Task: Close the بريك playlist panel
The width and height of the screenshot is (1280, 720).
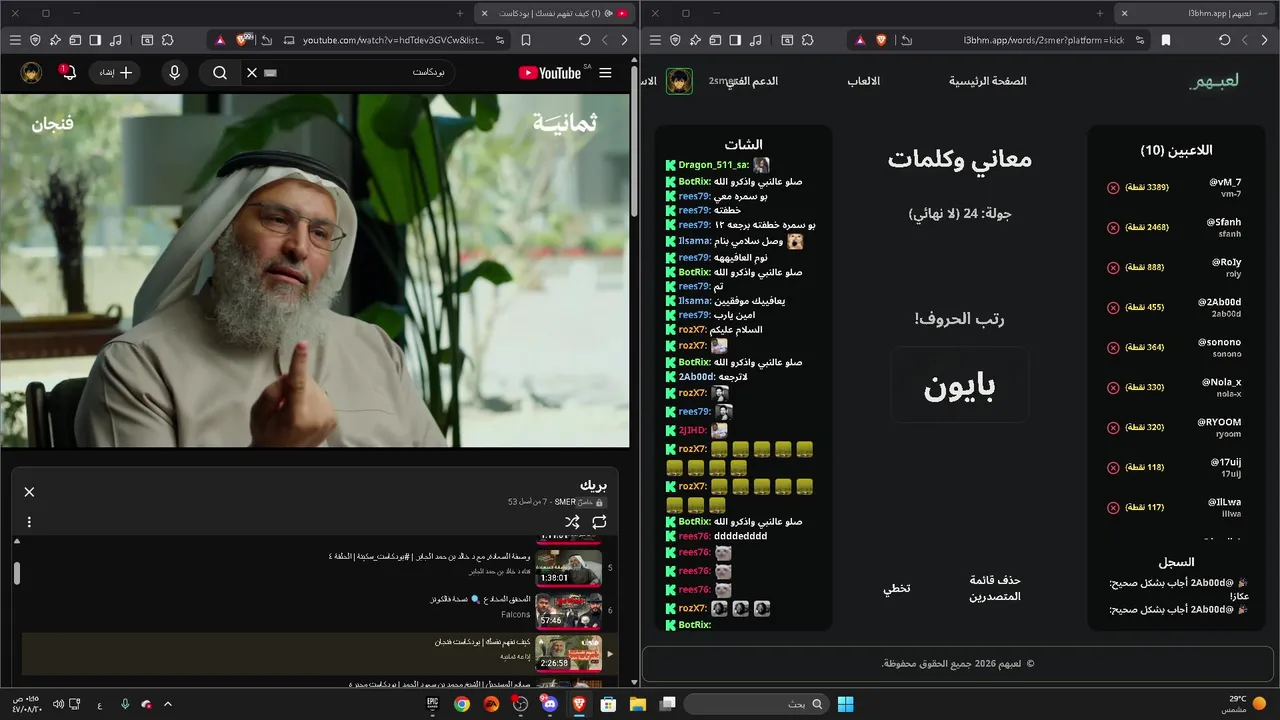Action: point(29,492)
